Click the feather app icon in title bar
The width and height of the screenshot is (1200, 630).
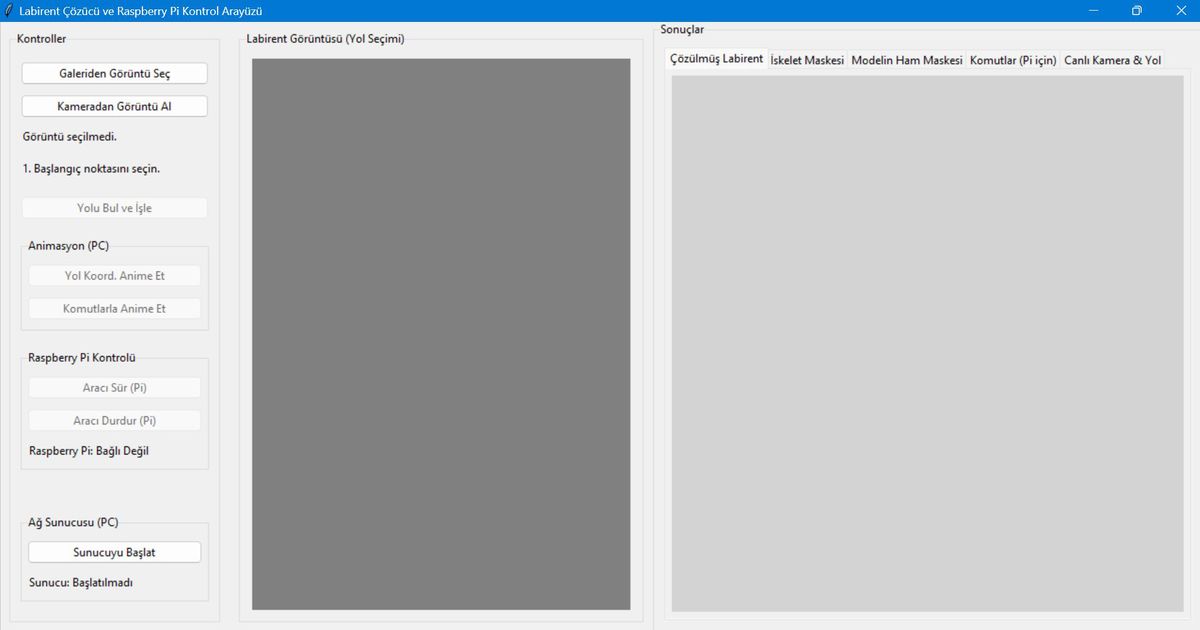(9, 10)
